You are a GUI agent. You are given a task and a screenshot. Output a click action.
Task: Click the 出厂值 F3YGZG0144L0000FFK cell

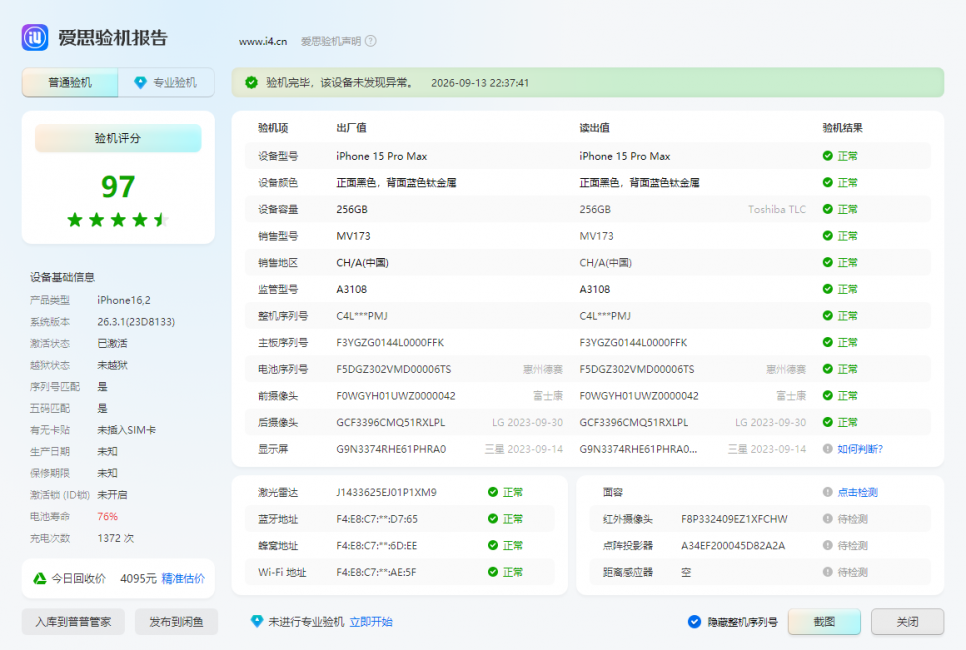390,343
